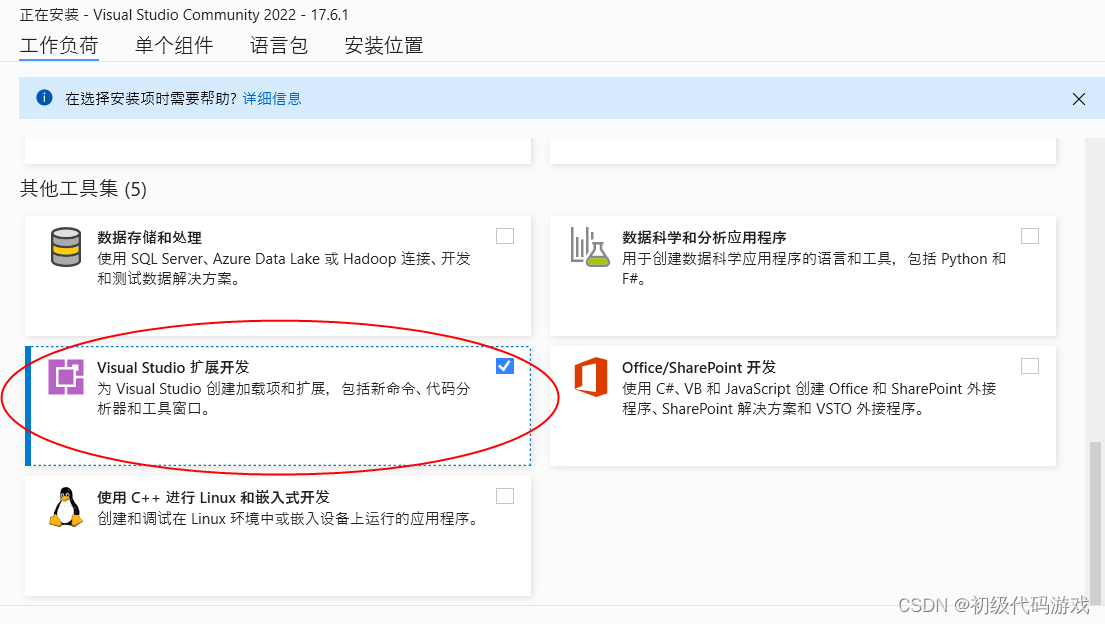Image resolution: width=1105 pixels, height=624 pixels.
Task: Enable the Office/SharePoint 开发 checkbox
Action: point(1030,366)
